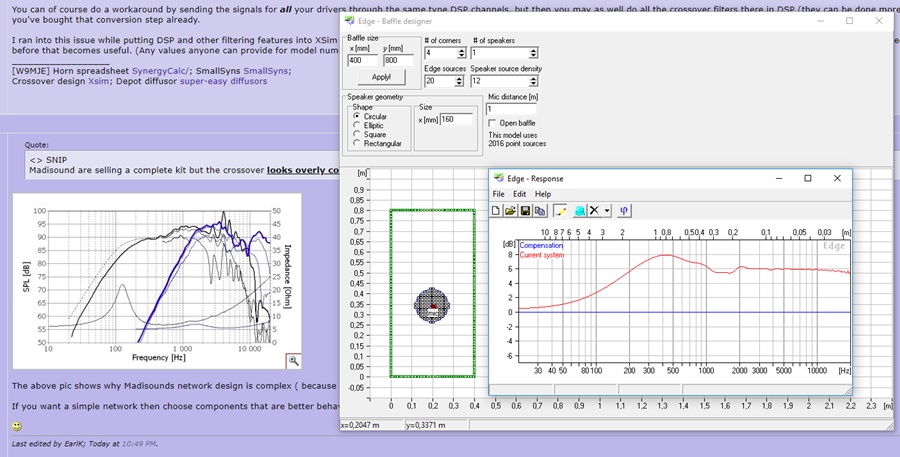Click the Speaker source density spinner arrows
The height and width of the screenshot is (457, 900).
pos(533,82)
